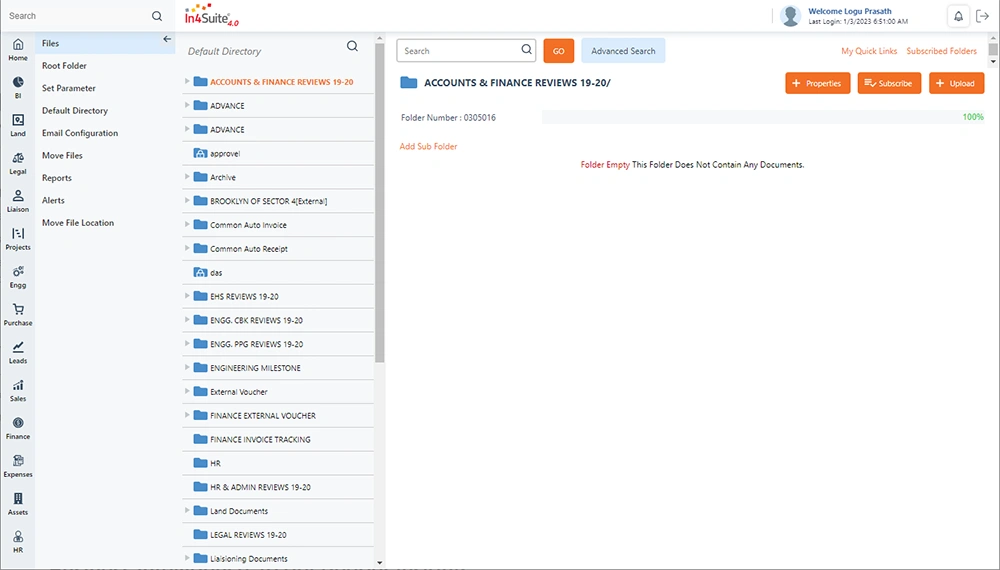Open the Purchase cart icon
The image size is (1000, 570).
point(18,314)
